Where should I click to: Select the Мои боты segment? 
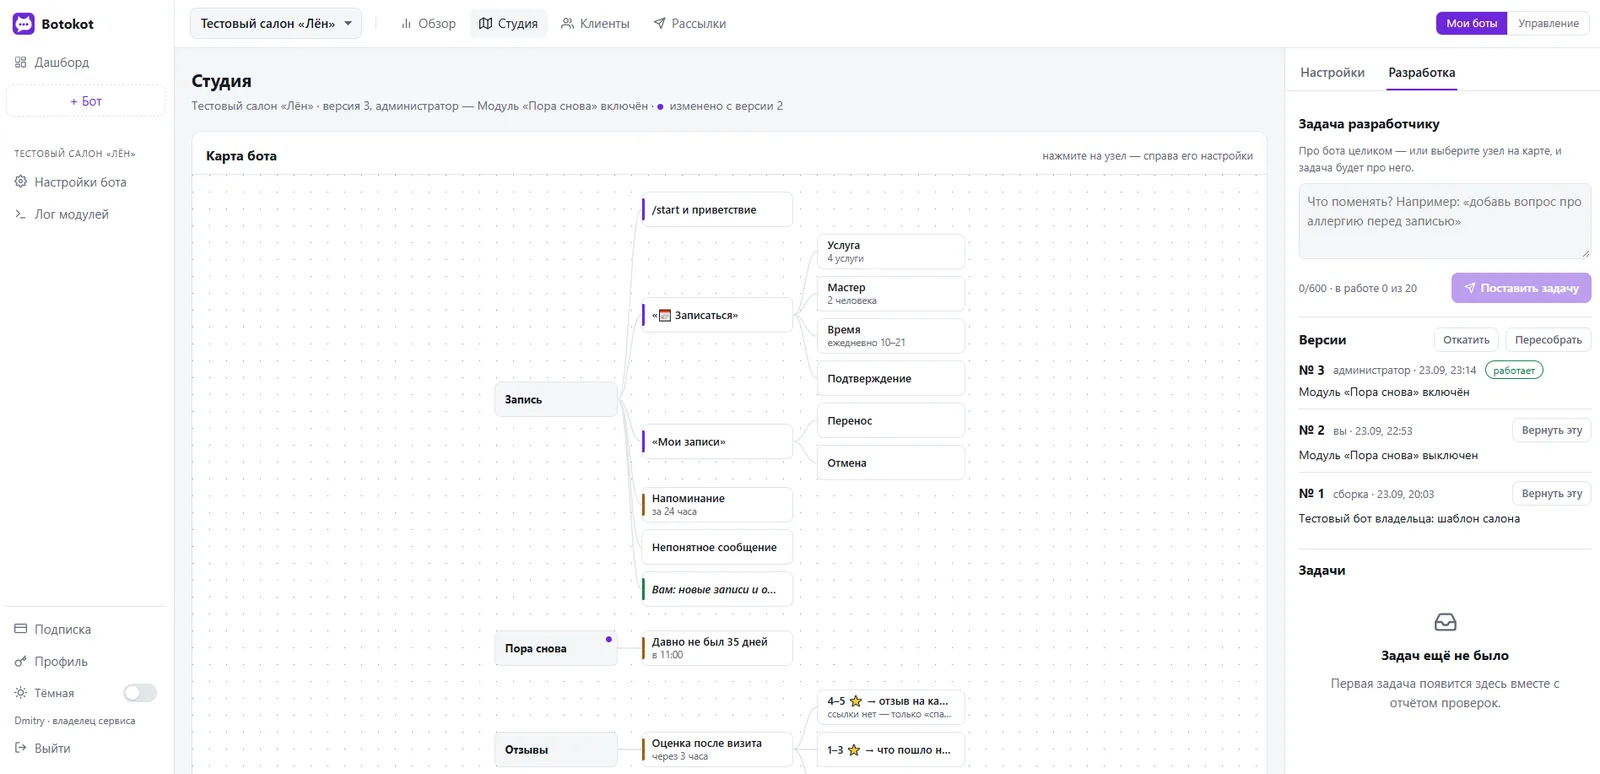click(1471, 23)
